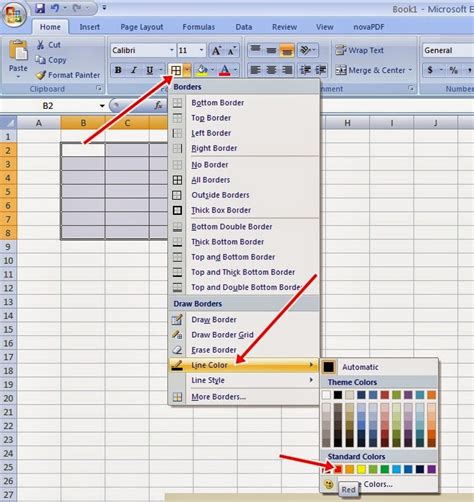Apply red font color A icon
Screen dimensions: 474x502
point(225,70)
